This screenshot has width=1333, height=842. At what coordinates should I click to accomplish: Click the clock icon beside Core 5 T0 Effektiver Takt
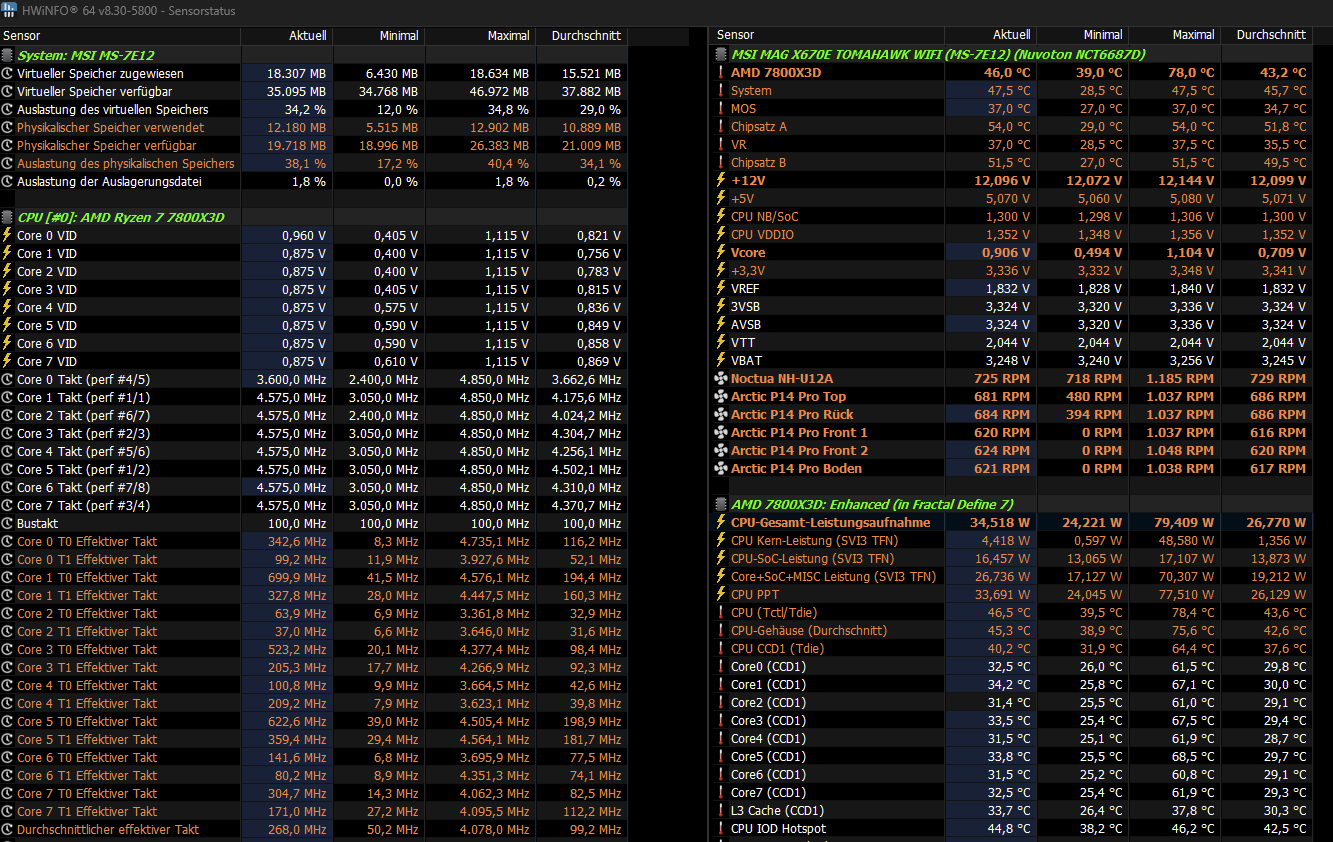tap(8, 722)
